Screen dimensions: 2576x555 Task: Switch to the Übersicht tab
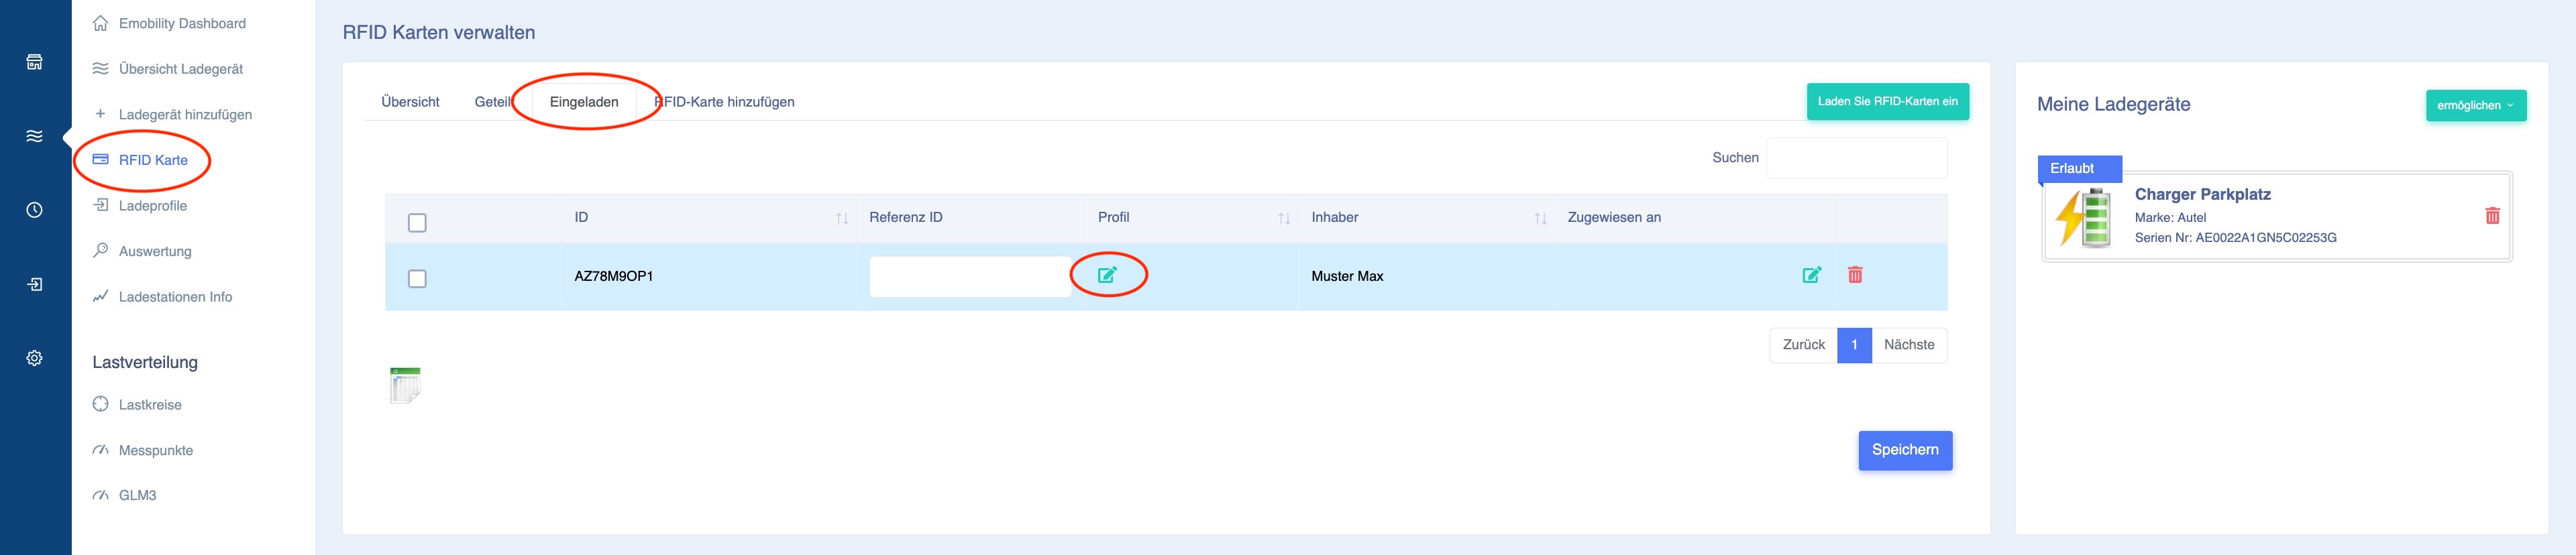tap(410, 102)
